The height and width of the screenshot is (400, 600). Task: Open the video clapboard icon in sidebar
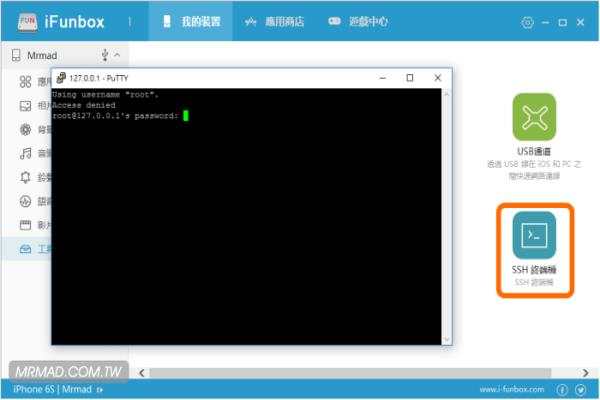(25, 225)
